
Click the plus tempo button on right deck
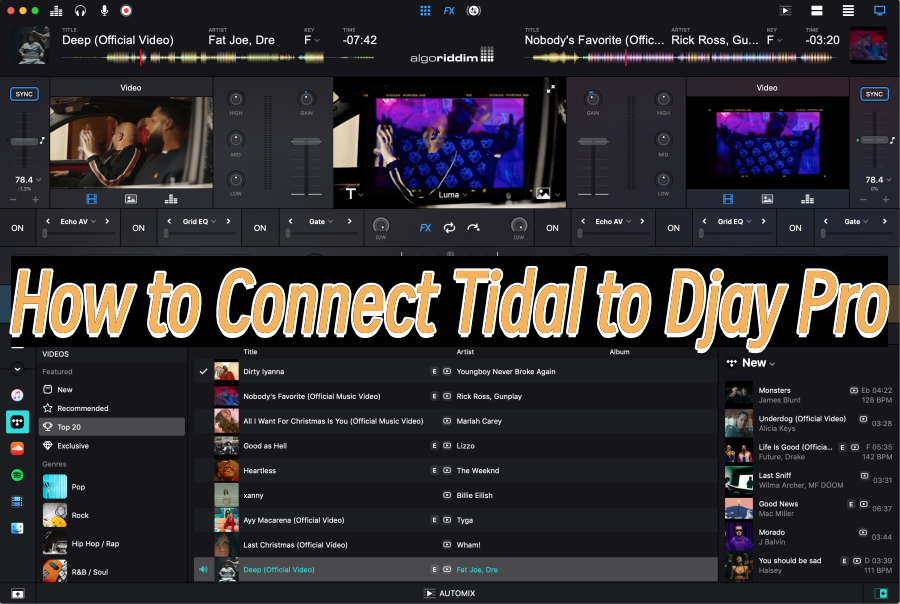pos(886,200)
